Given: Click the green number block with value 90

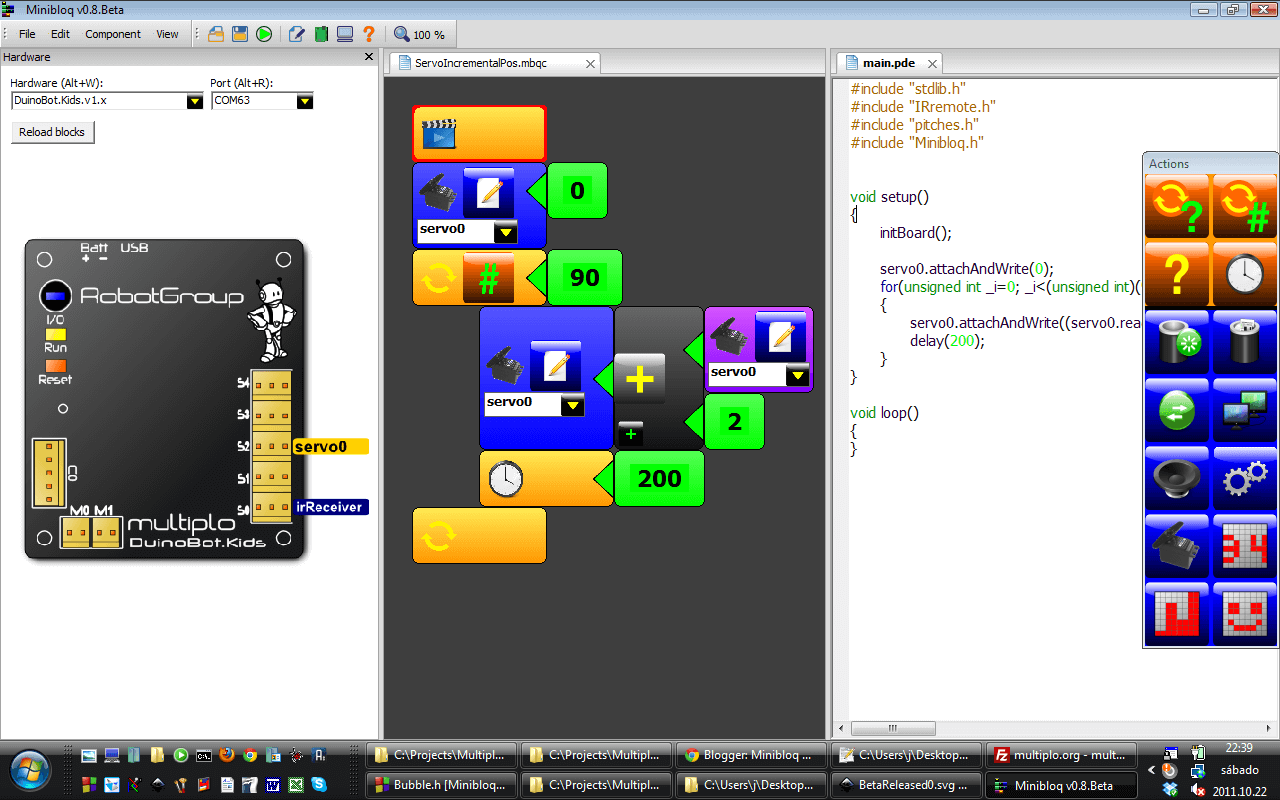Looking at the screenshot, I should click(x=585, y=277).
